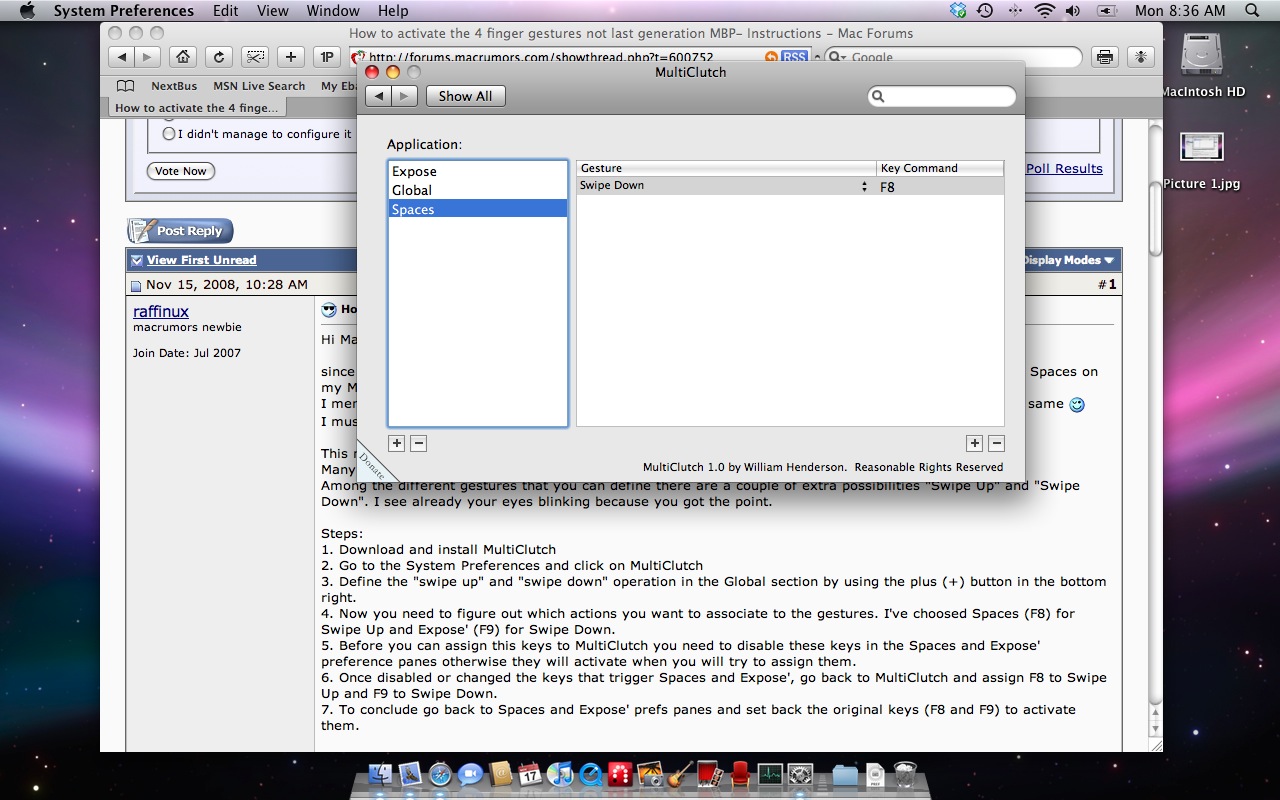Click the System Preferences search field
The height and width of the screenshot is (800, 1280).
[942, 96]
